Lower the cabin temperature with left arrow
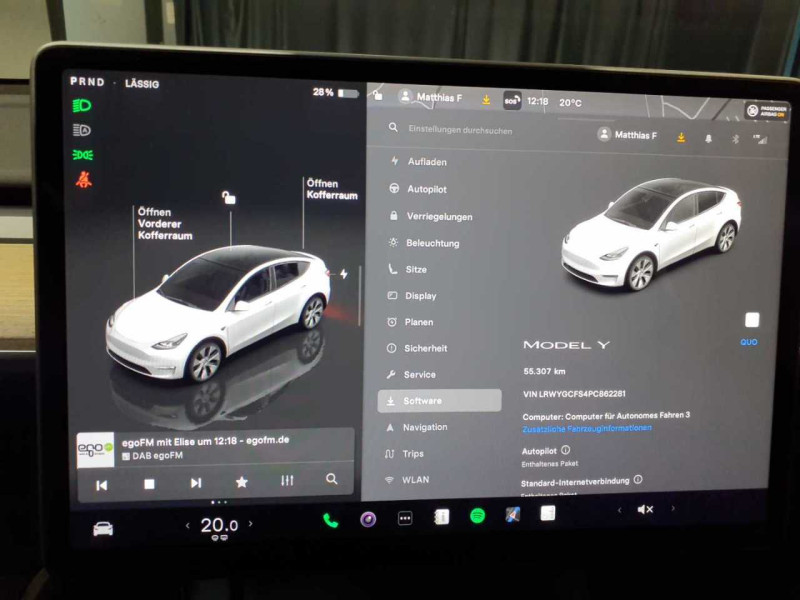The width and height of the screenshot is (800, 600). 187,525
